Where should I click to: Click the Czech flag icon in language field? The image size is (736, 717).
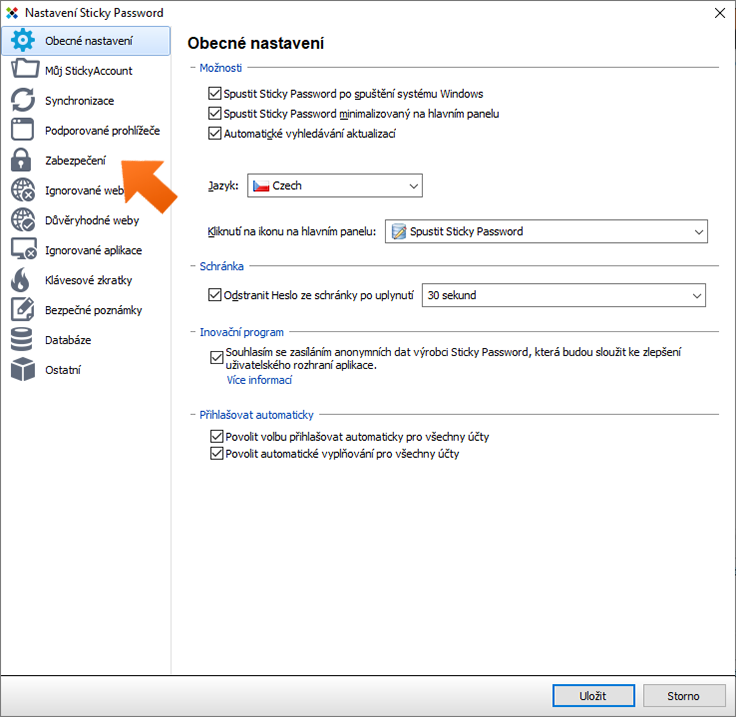[x=261, y=186]
